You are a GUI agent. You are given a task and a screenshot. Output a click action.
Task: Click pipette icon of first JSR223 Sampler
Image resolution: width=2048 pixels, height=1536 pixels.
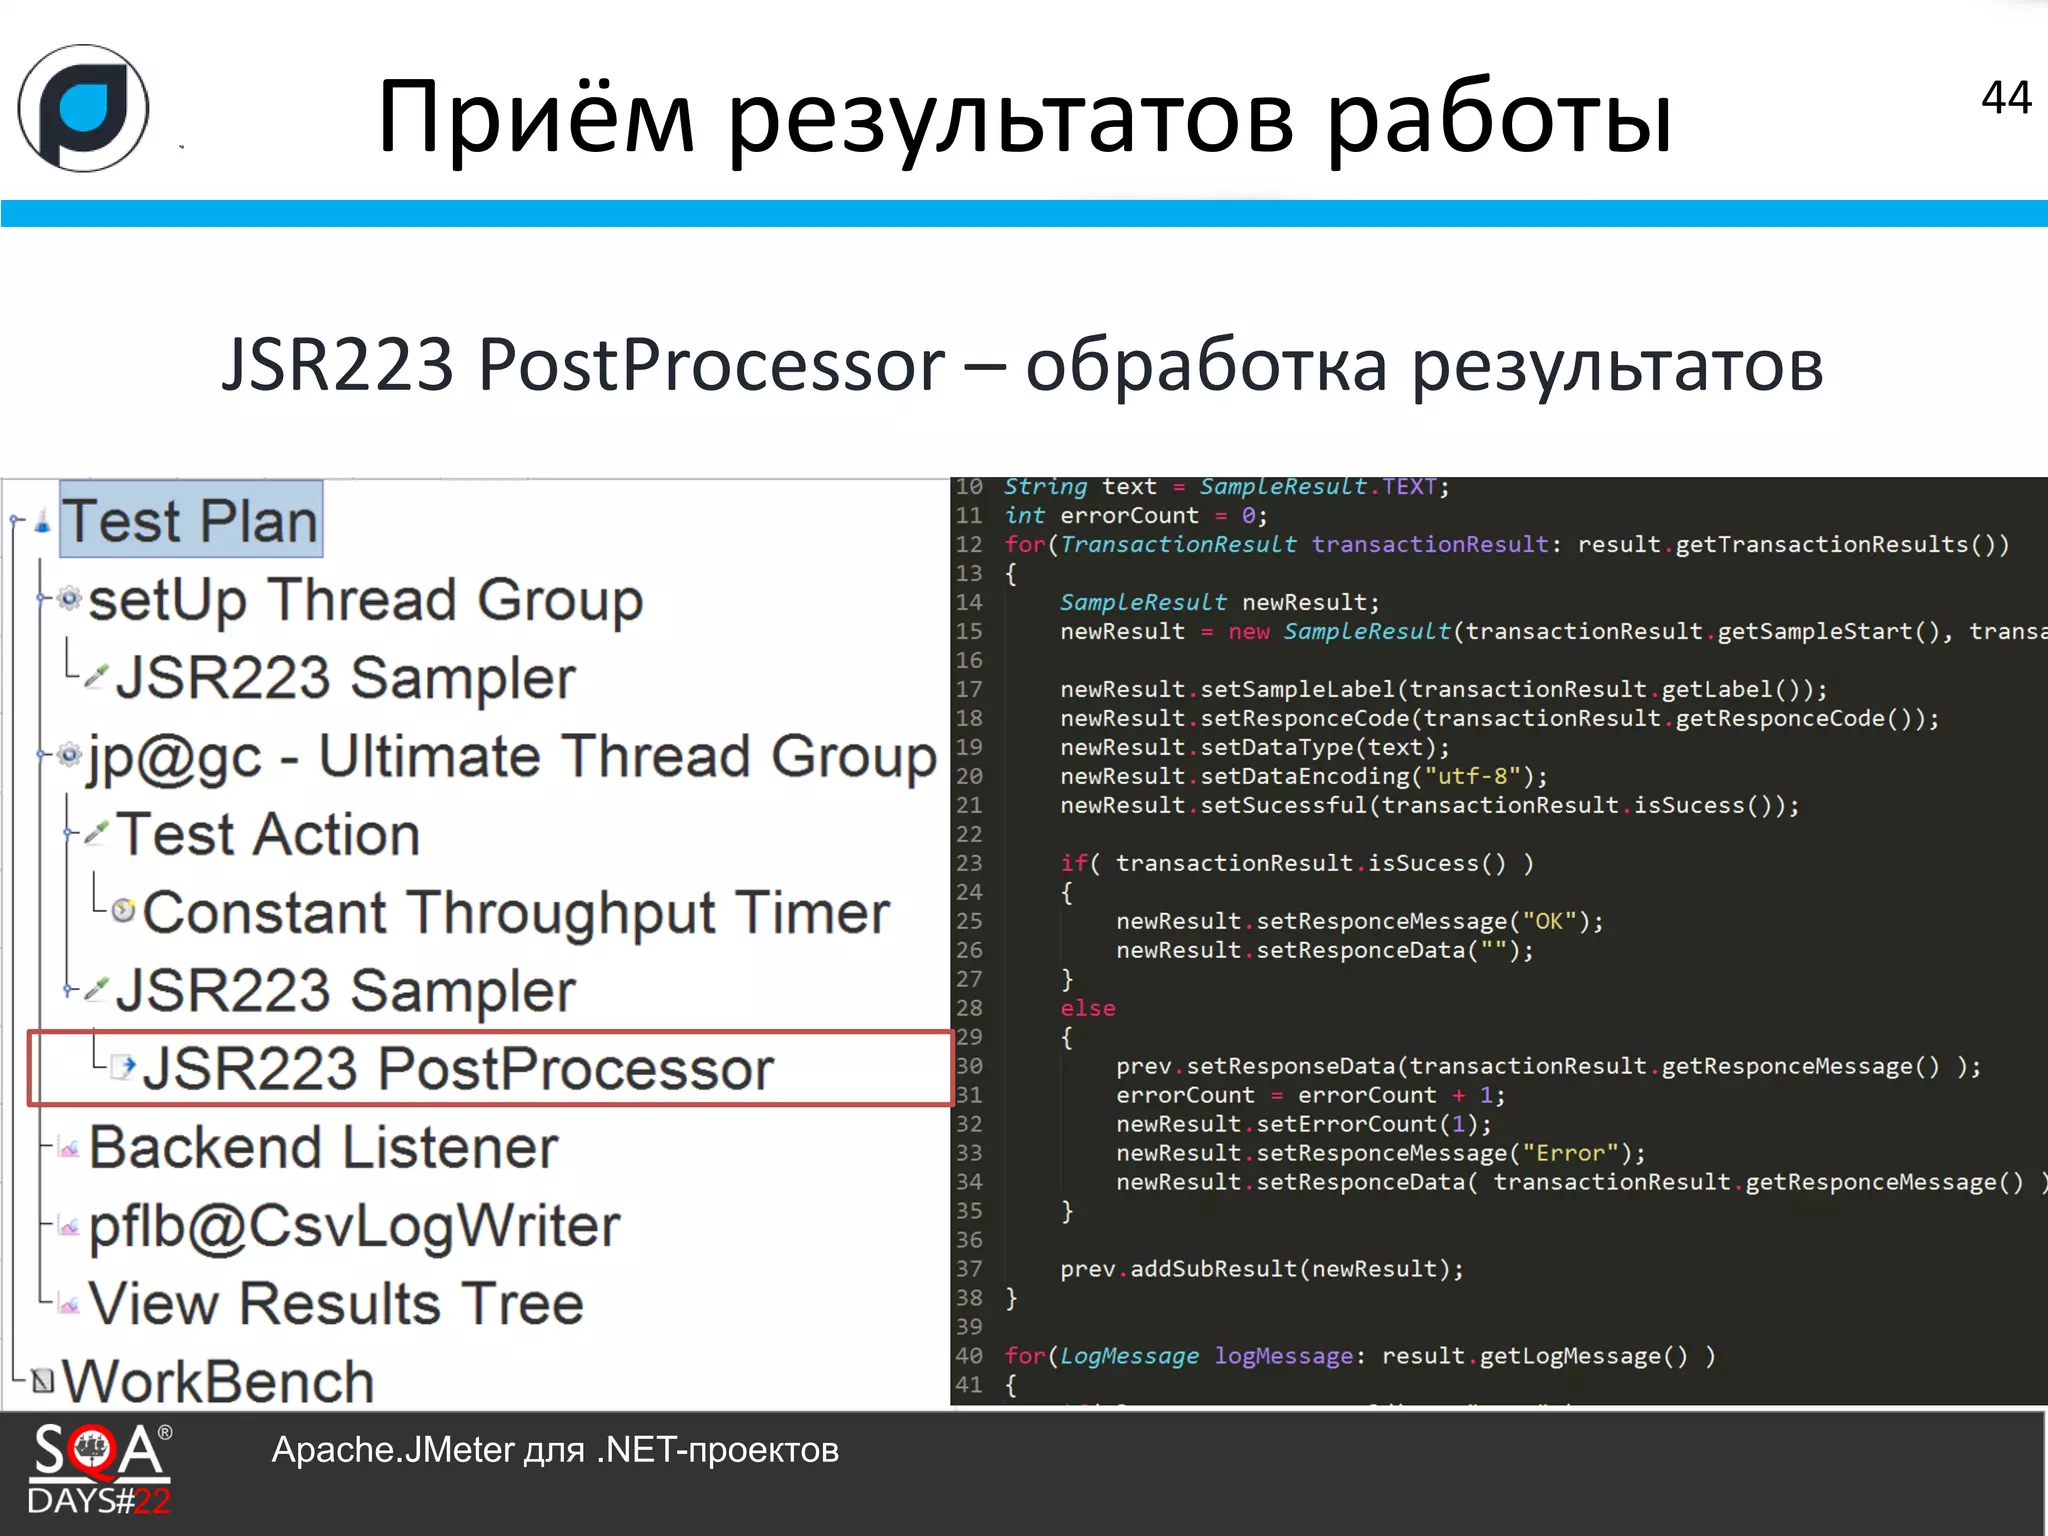pyautogui.click(x=96, y=676)
